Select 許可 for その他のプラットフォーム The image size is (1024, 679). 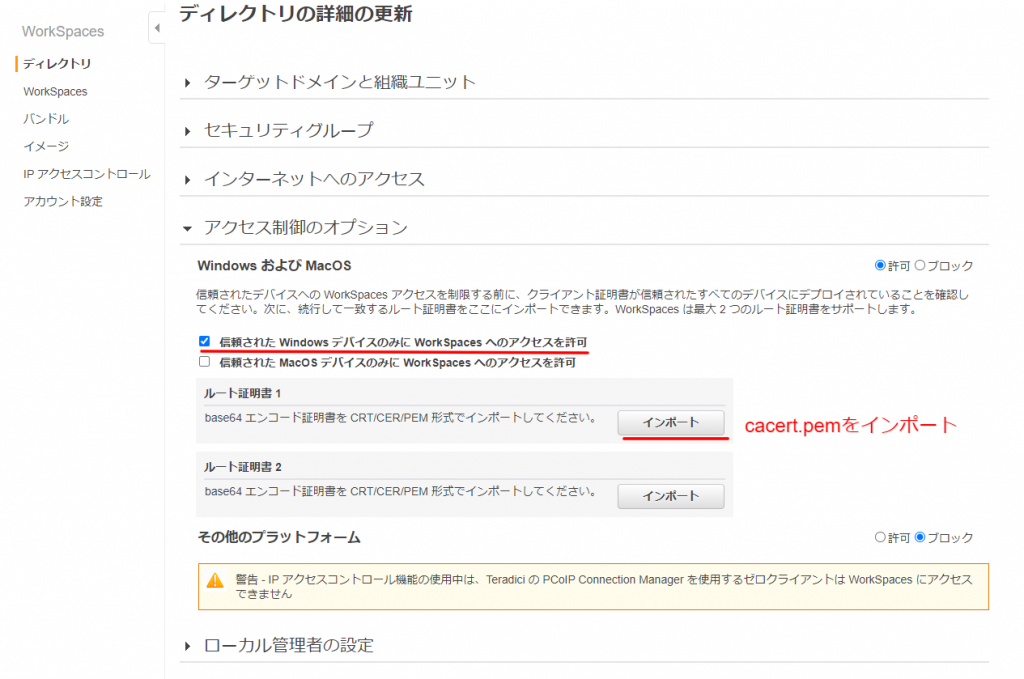click(x=880, y=537)
